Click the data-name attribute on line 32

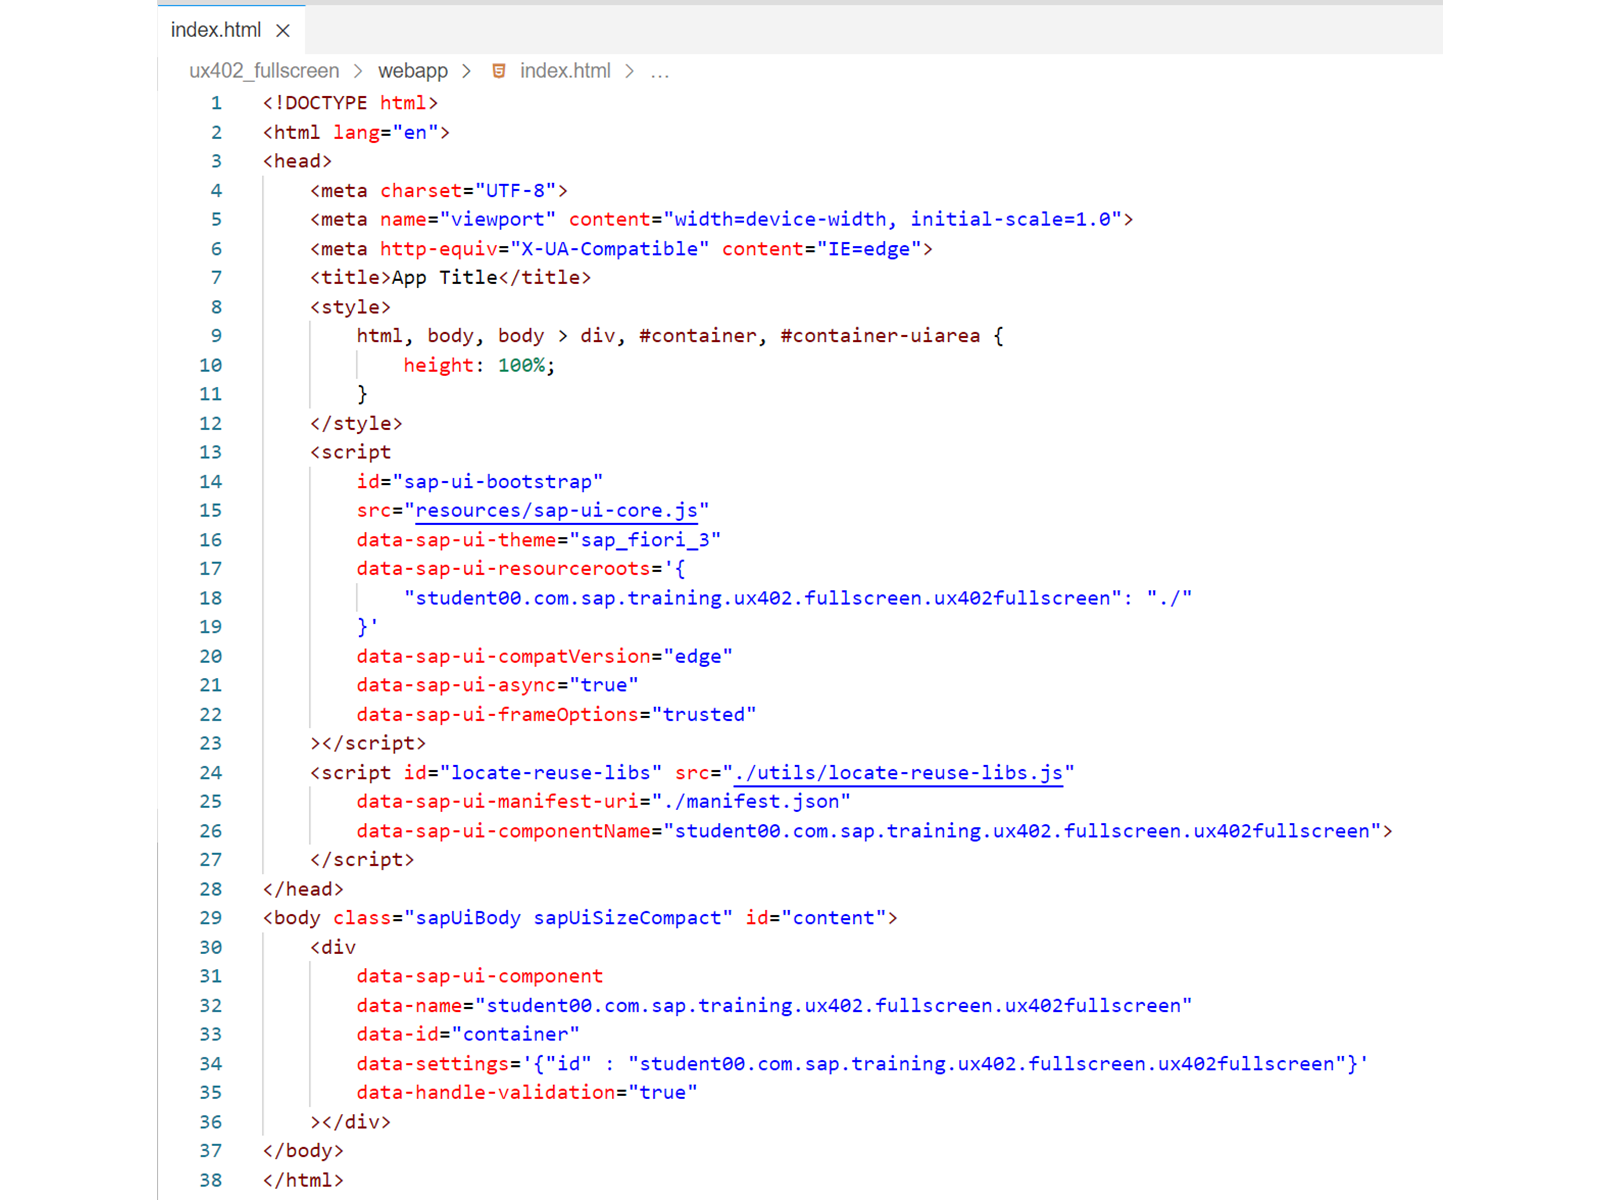pos(775,1005)
